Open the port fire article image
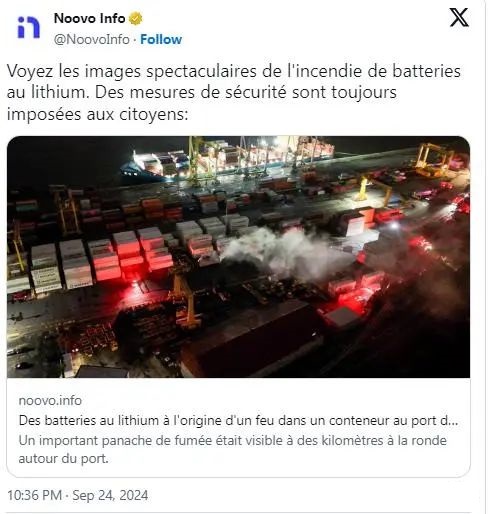Image resolution: width=488 pixels, height=514 pixels. click(238, 257)
